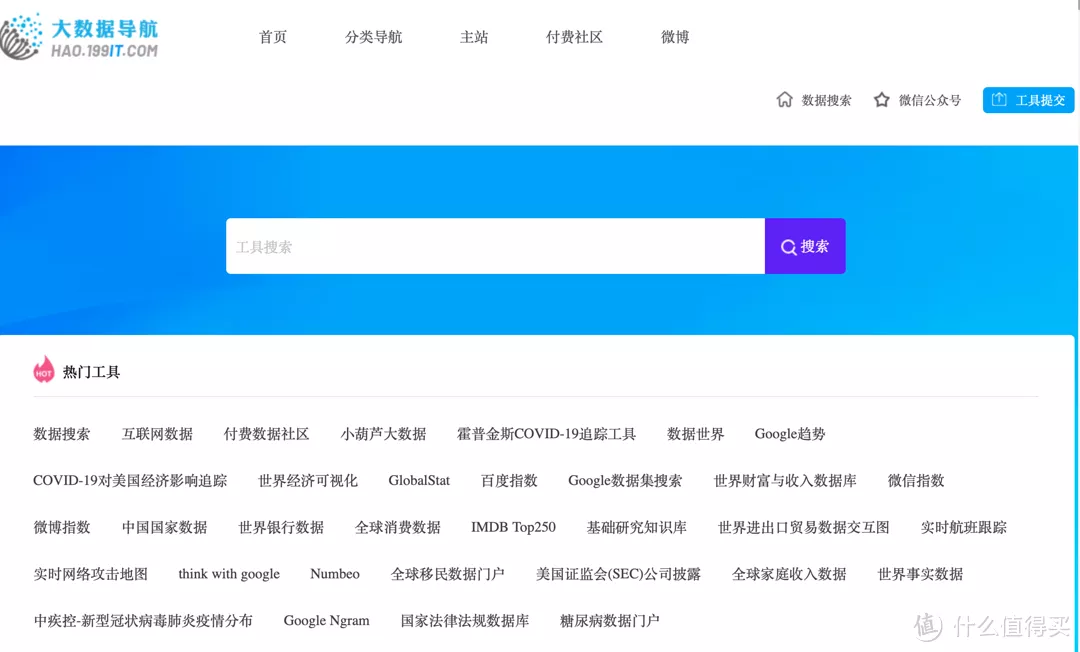Open 微博指数 link

62,527
